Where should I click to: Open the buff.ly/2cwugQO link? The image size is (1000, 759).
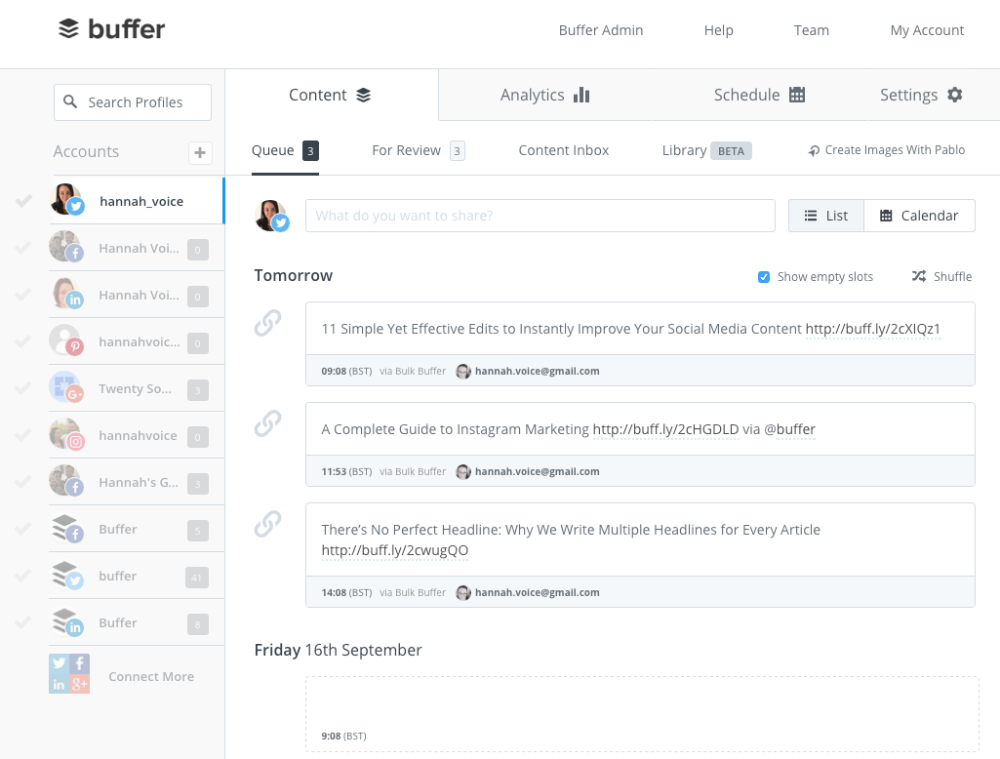pos(394,550)
